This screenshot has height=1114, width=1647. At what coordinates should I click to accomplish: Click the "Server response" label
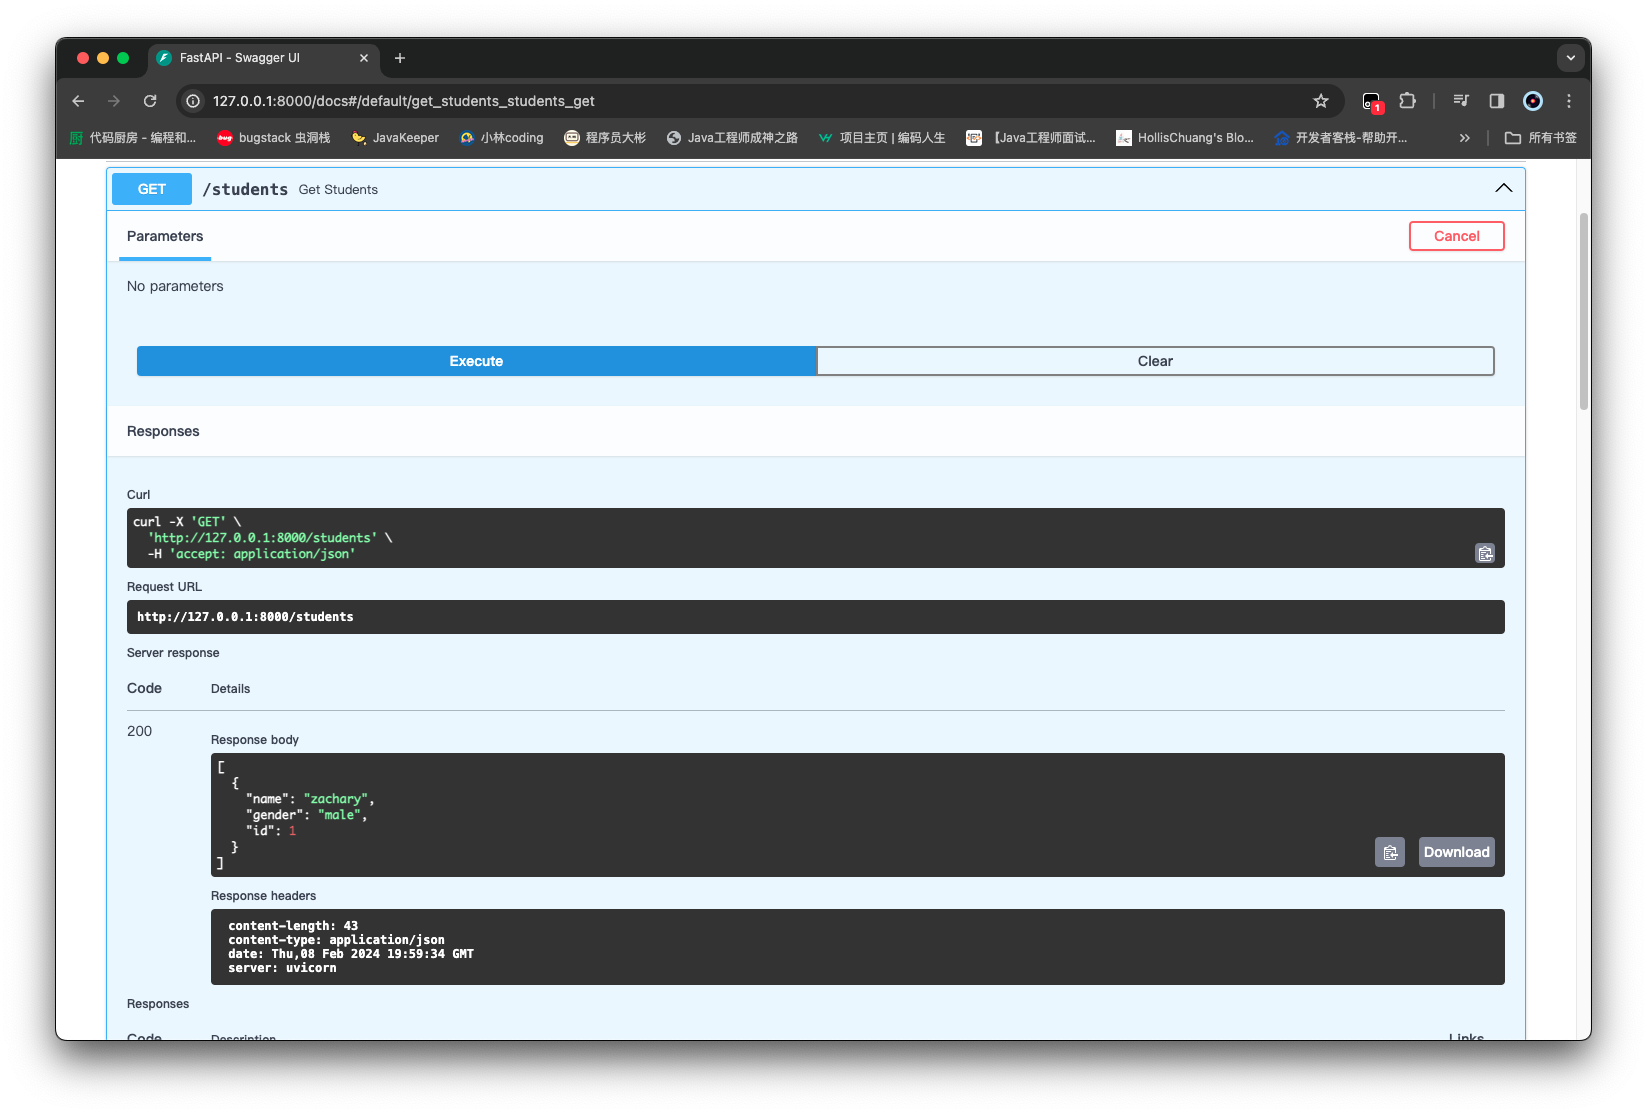point(173,653)
